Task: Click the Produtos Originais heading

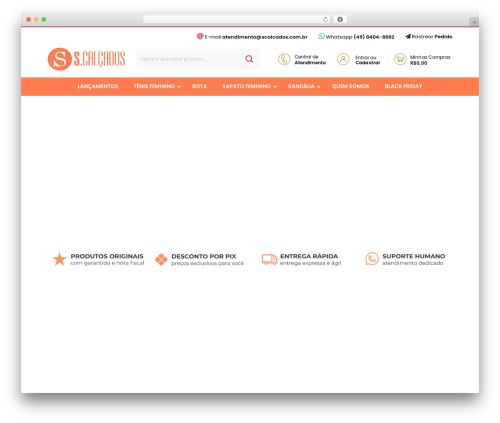Action: click(x=107, y=256)
